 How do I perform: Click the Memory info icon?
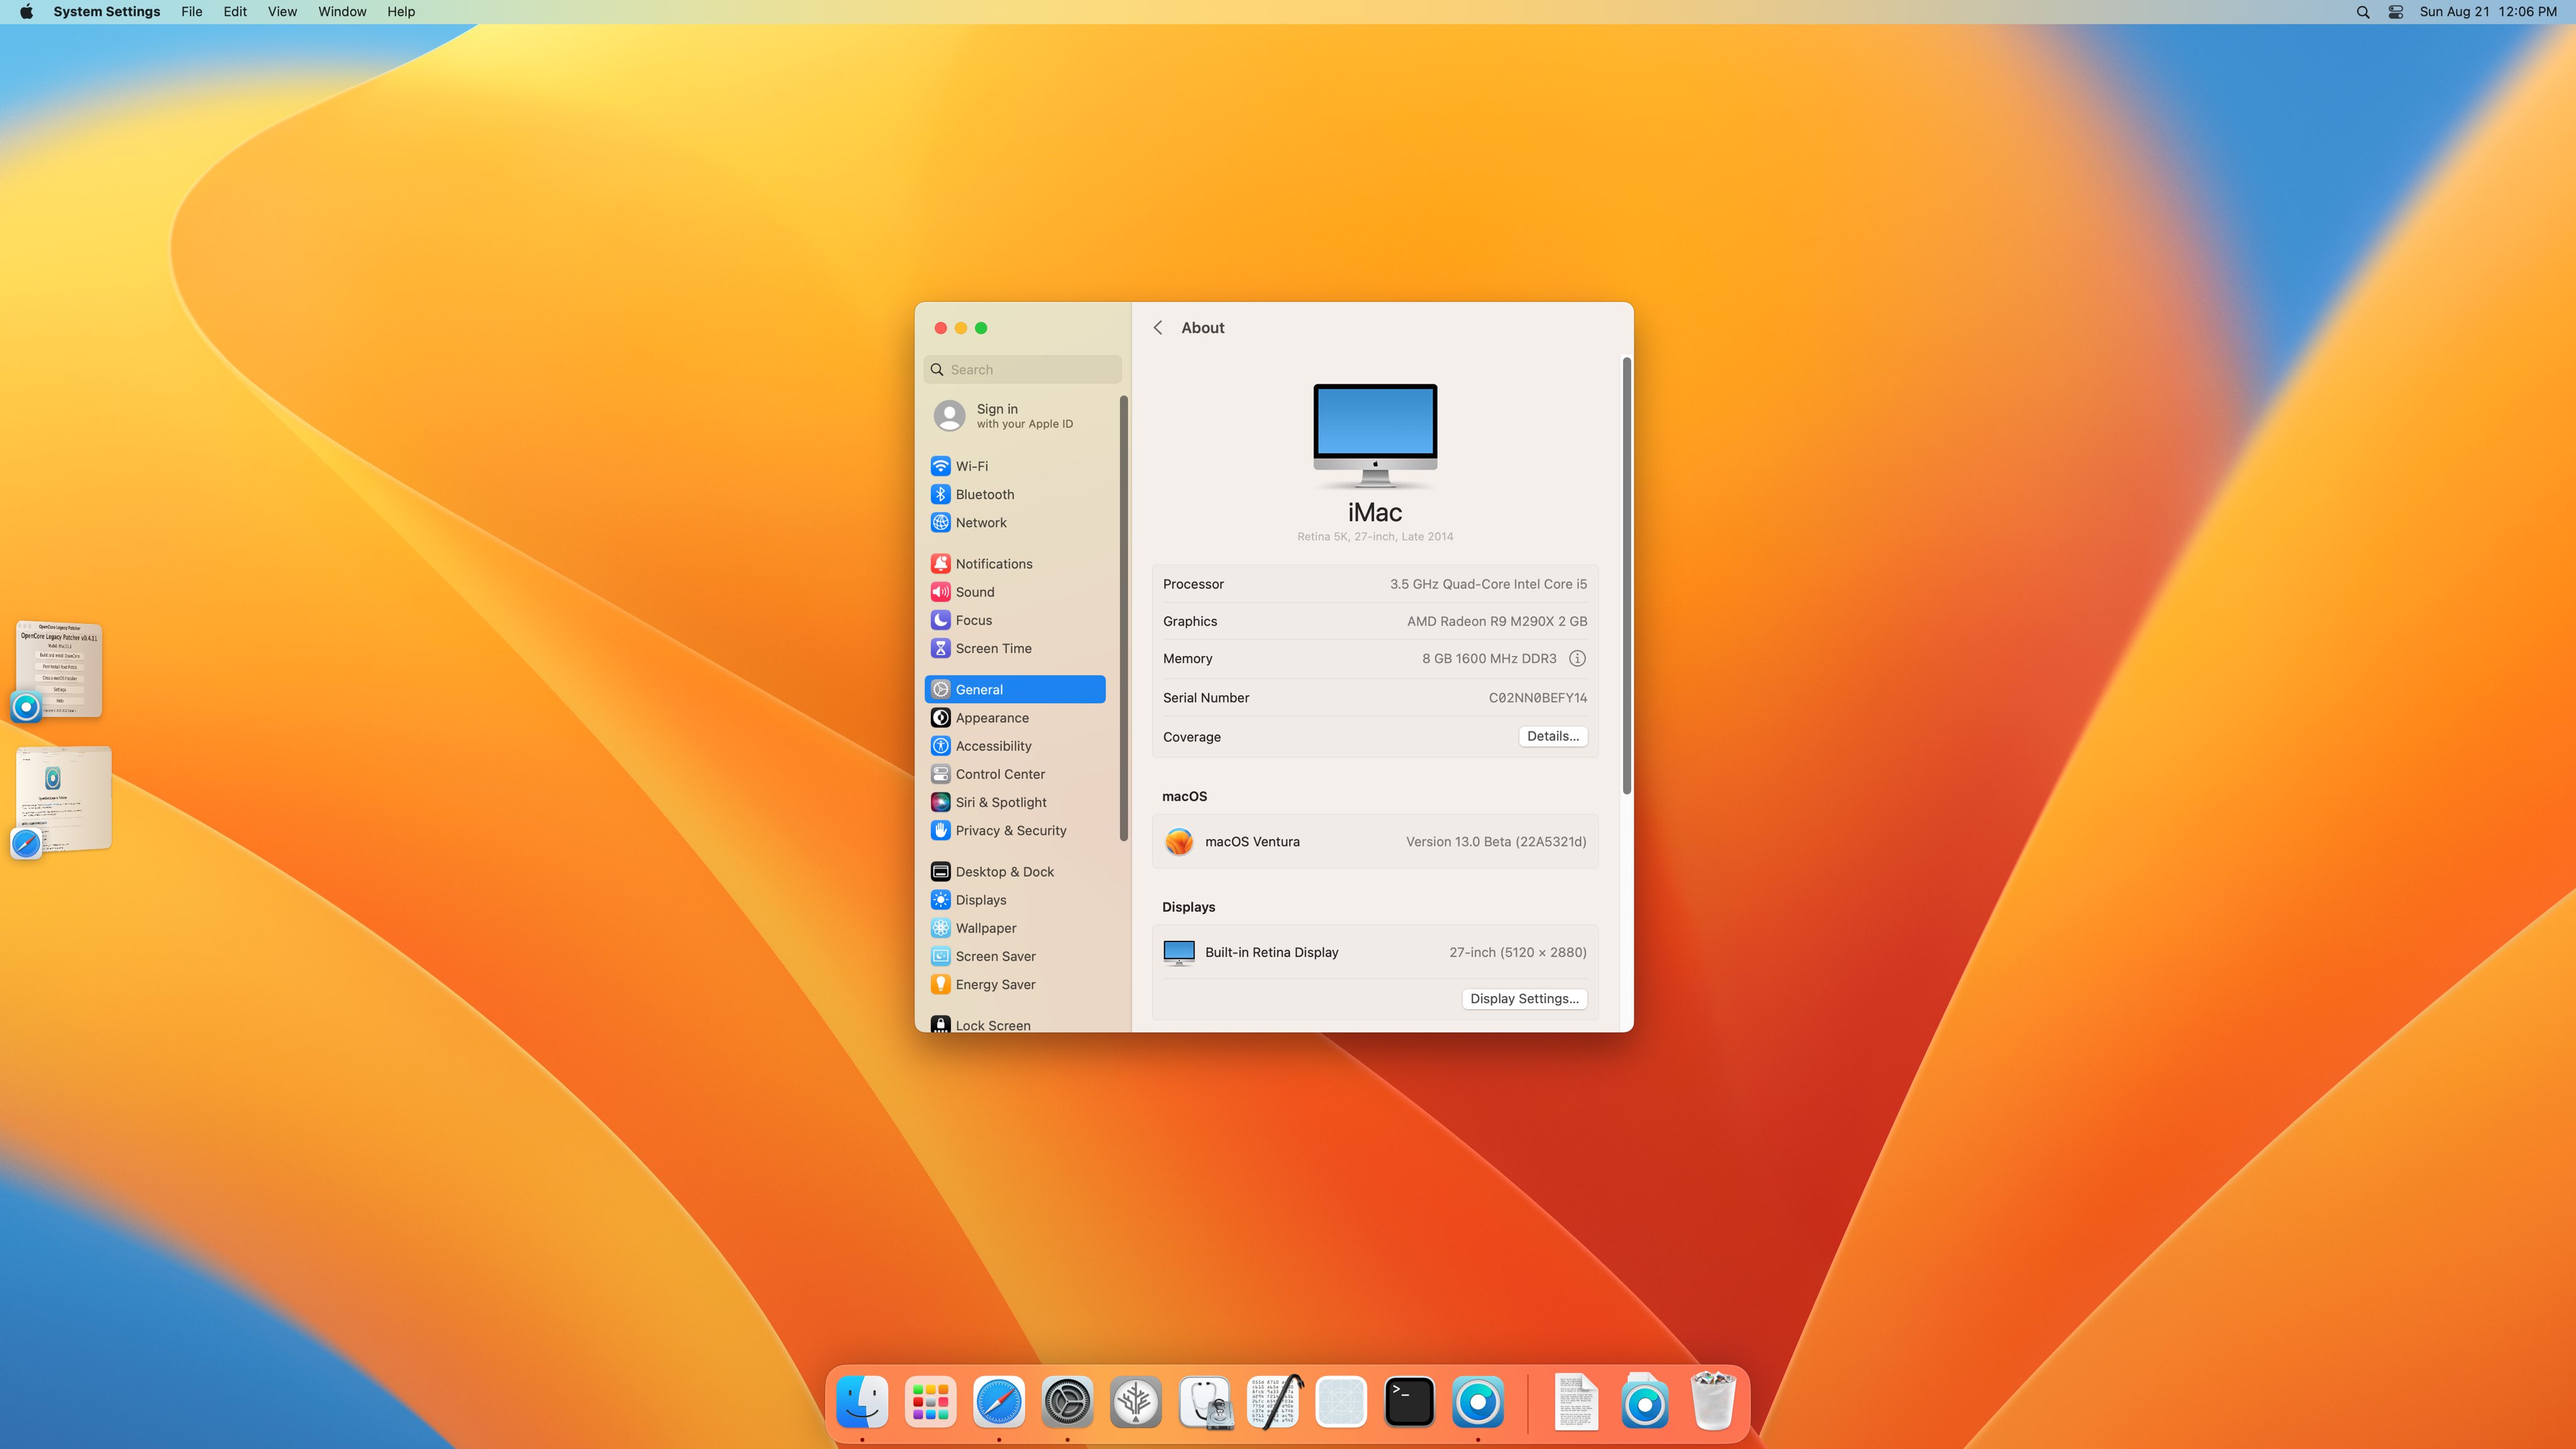pyautogui.click(x=1577, y=658)
